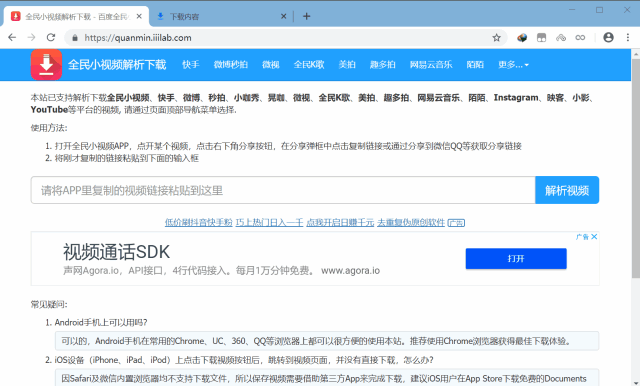View site security lock info
Screen dimensions: 640x386
tap(75, 38)
